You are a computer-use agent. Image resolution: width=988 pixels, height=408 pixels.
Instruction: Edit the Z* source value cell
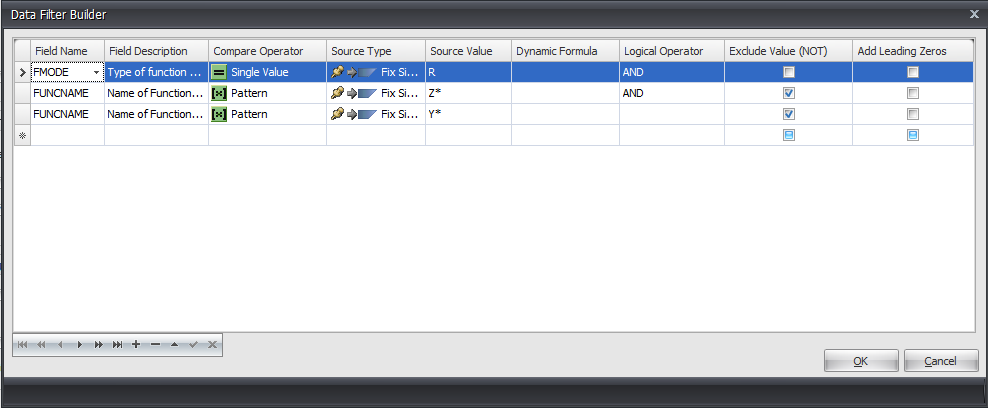467,93
